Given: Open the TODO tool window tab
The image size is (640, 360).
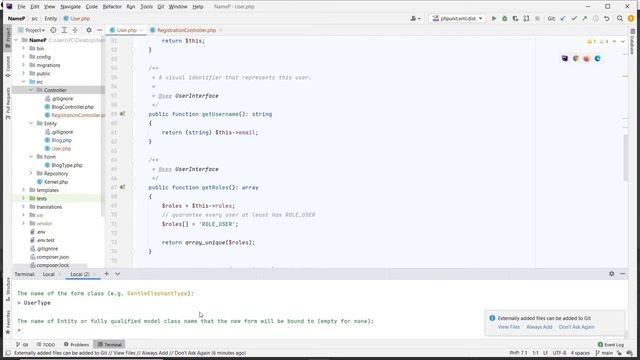Looking at the screenshot, I should click(46, 344).
